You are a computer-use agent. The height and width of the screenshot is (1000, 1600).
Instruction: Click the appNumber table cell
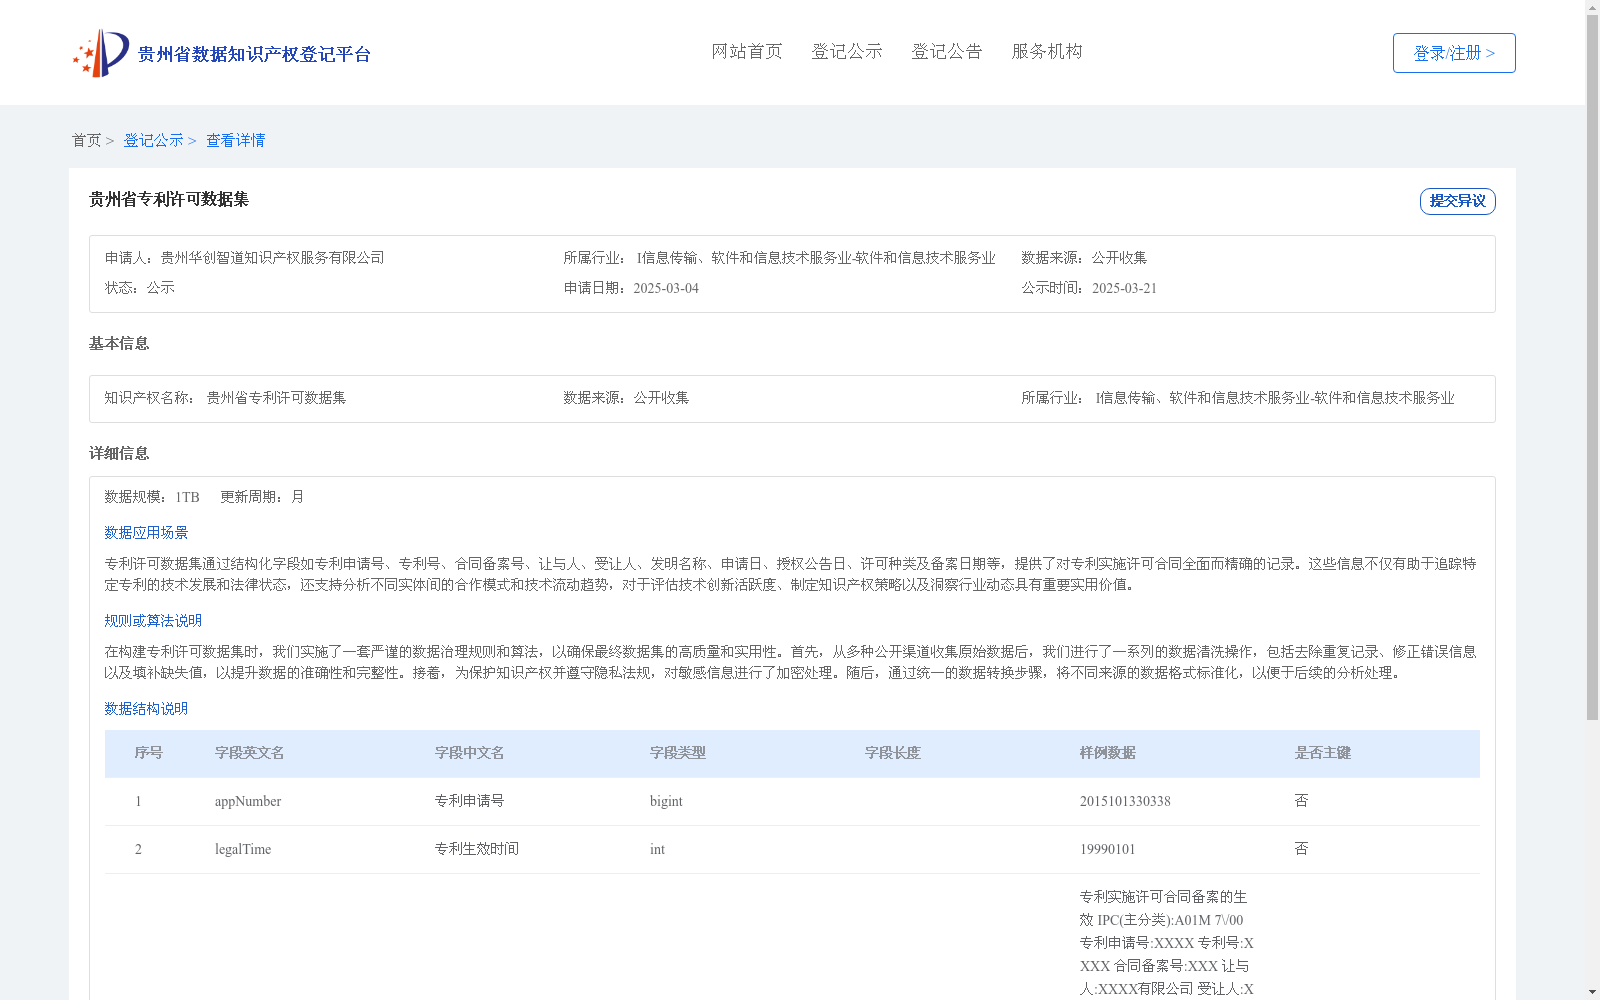pyautogui.click(x=248, y=801)
